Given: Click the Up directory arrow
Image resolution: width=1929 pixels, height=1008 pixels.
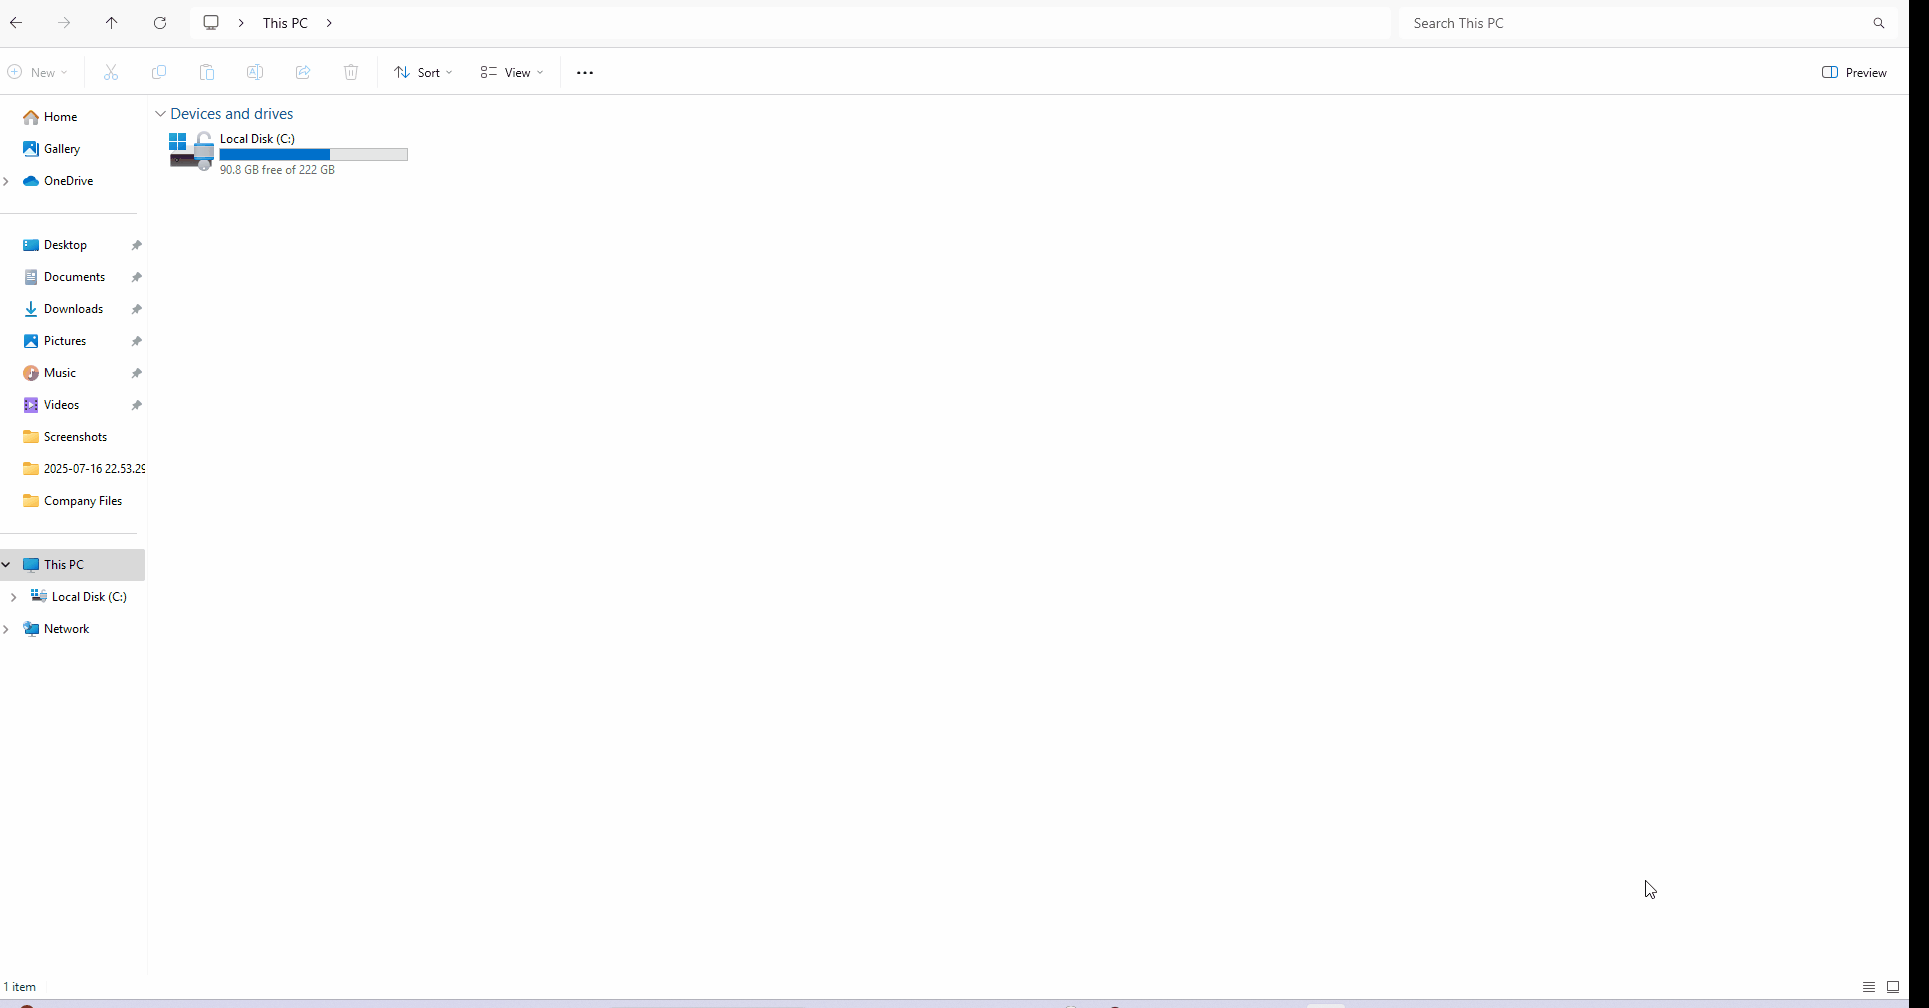Looking at the screenshot, I should [x=111, y=23].
